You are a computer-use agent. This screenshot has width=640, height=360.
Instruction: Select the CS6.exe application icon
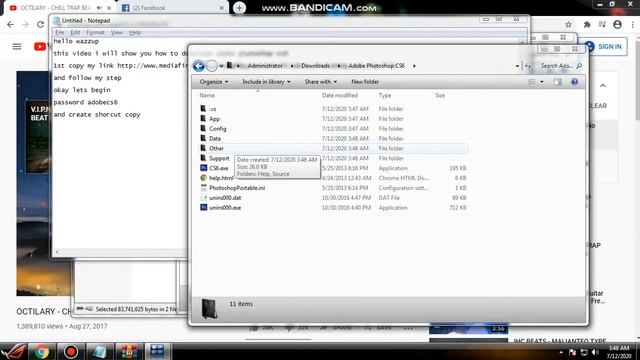click(x=204, y=168)
